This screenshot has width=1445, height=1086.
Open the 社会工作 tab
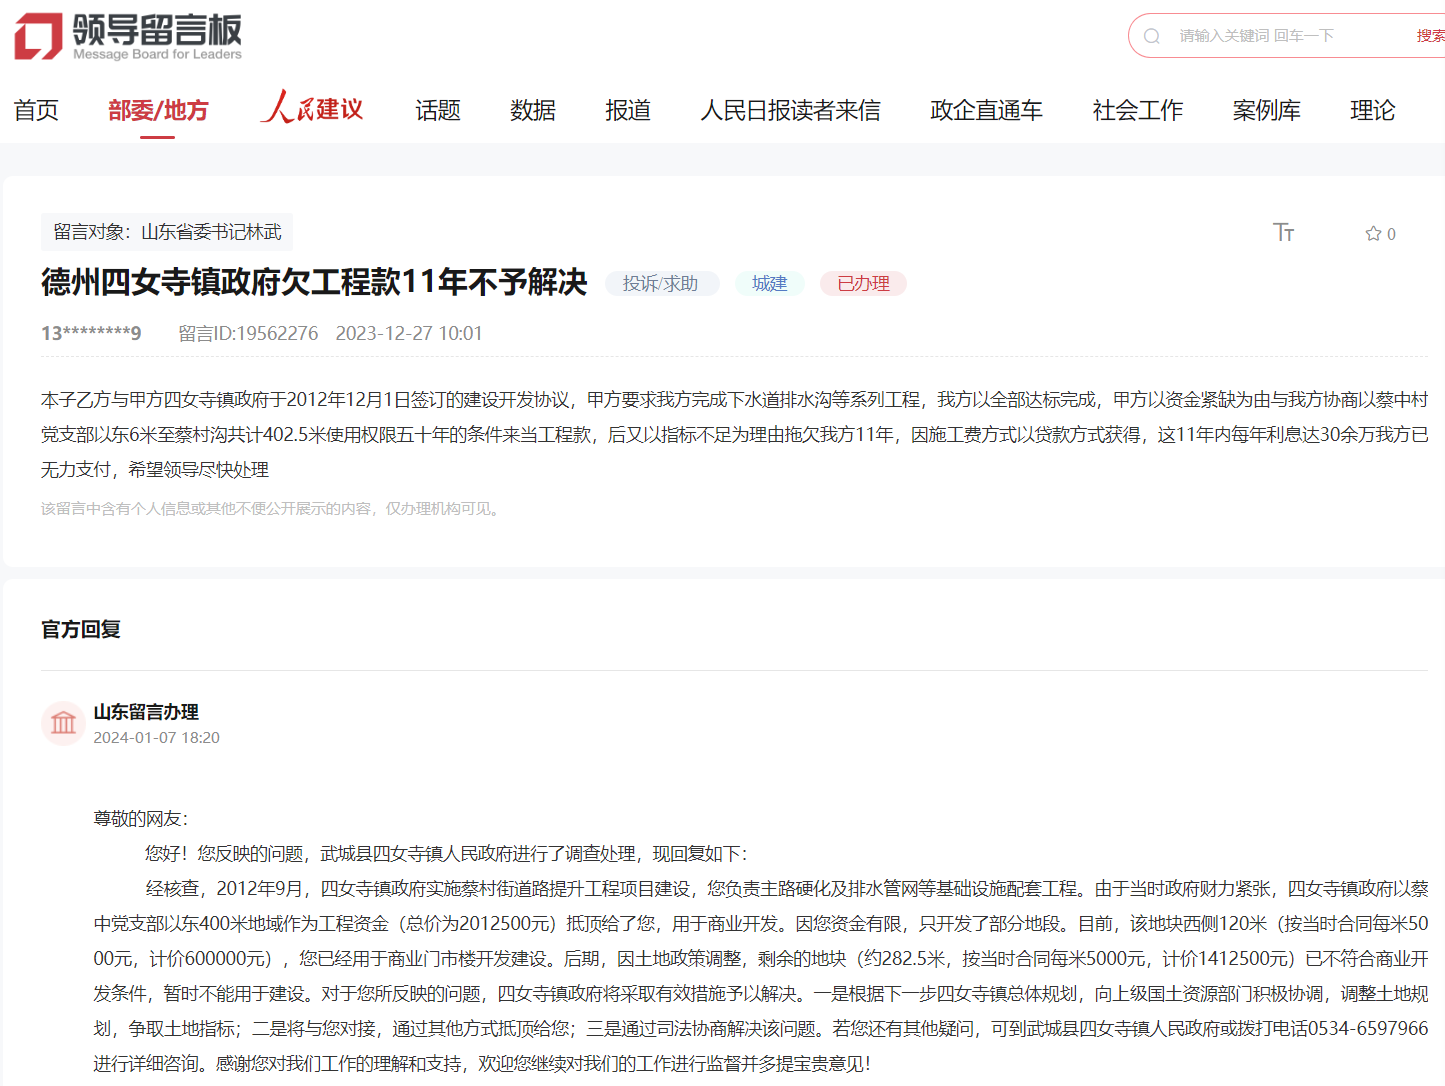pyautogui.click(x=1137, y=110)
